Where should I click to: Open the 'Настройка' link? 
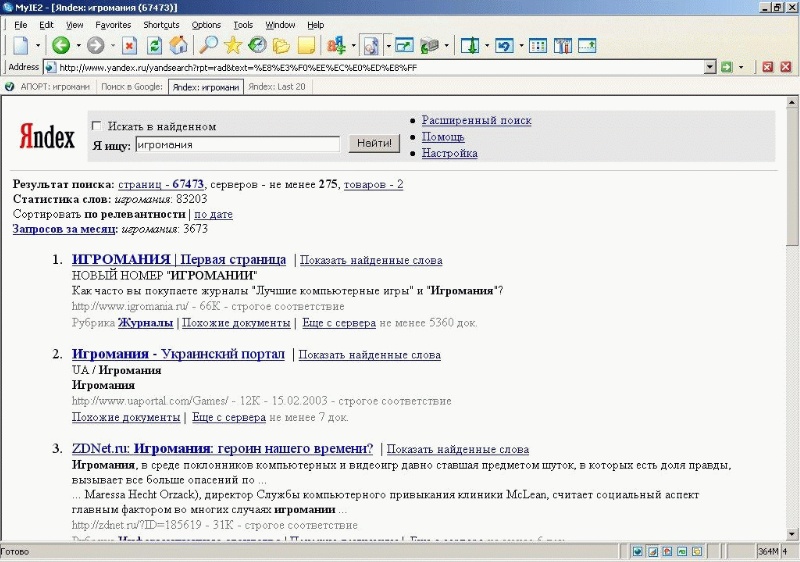(x=449, y=153)
